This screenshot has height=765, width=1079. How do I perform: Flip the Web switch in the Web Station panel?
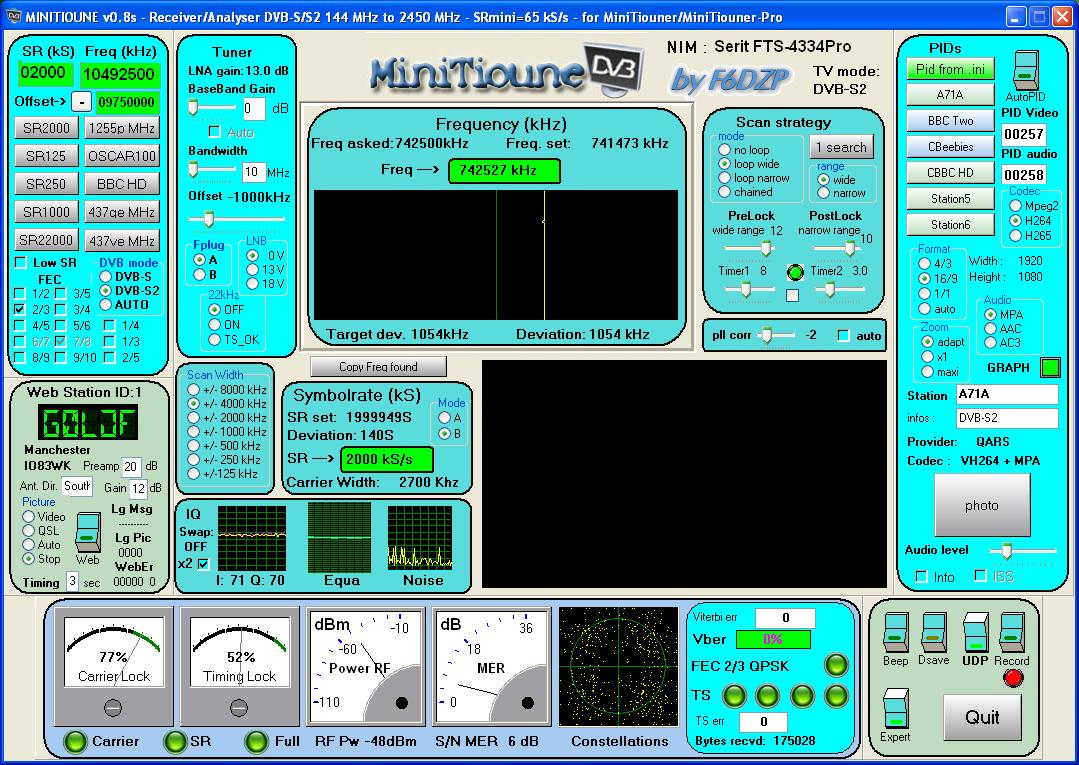point(87,532)
